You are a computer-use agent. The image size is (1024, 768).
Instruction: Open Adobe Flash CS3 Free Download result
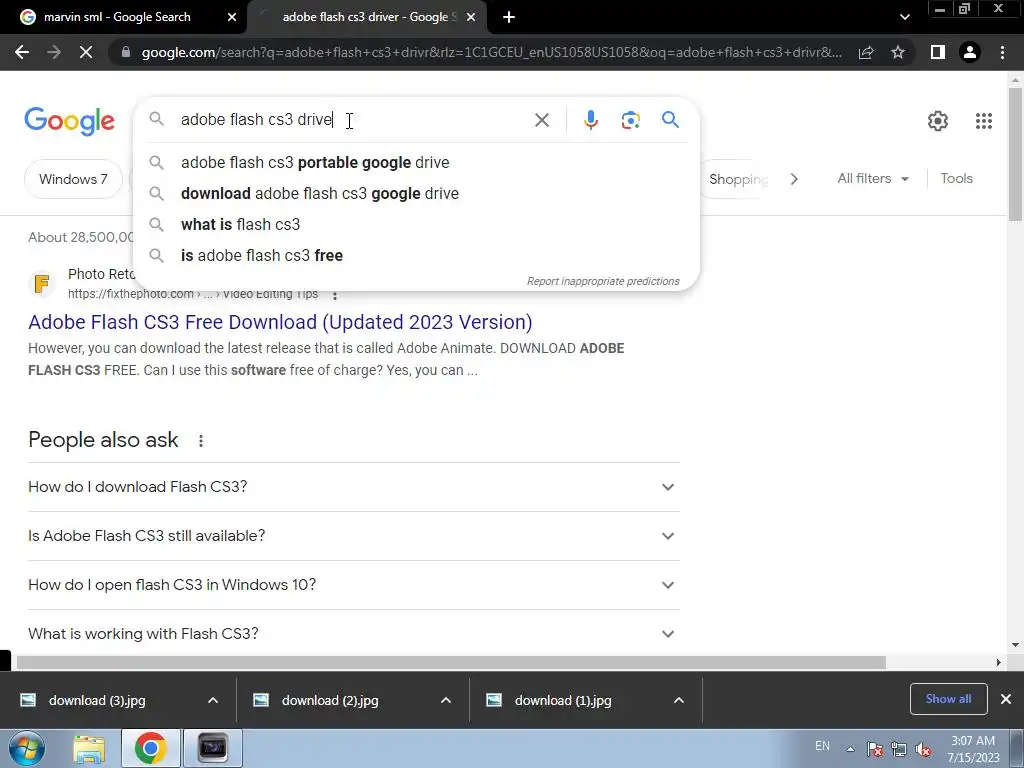[x=280, y=322]
